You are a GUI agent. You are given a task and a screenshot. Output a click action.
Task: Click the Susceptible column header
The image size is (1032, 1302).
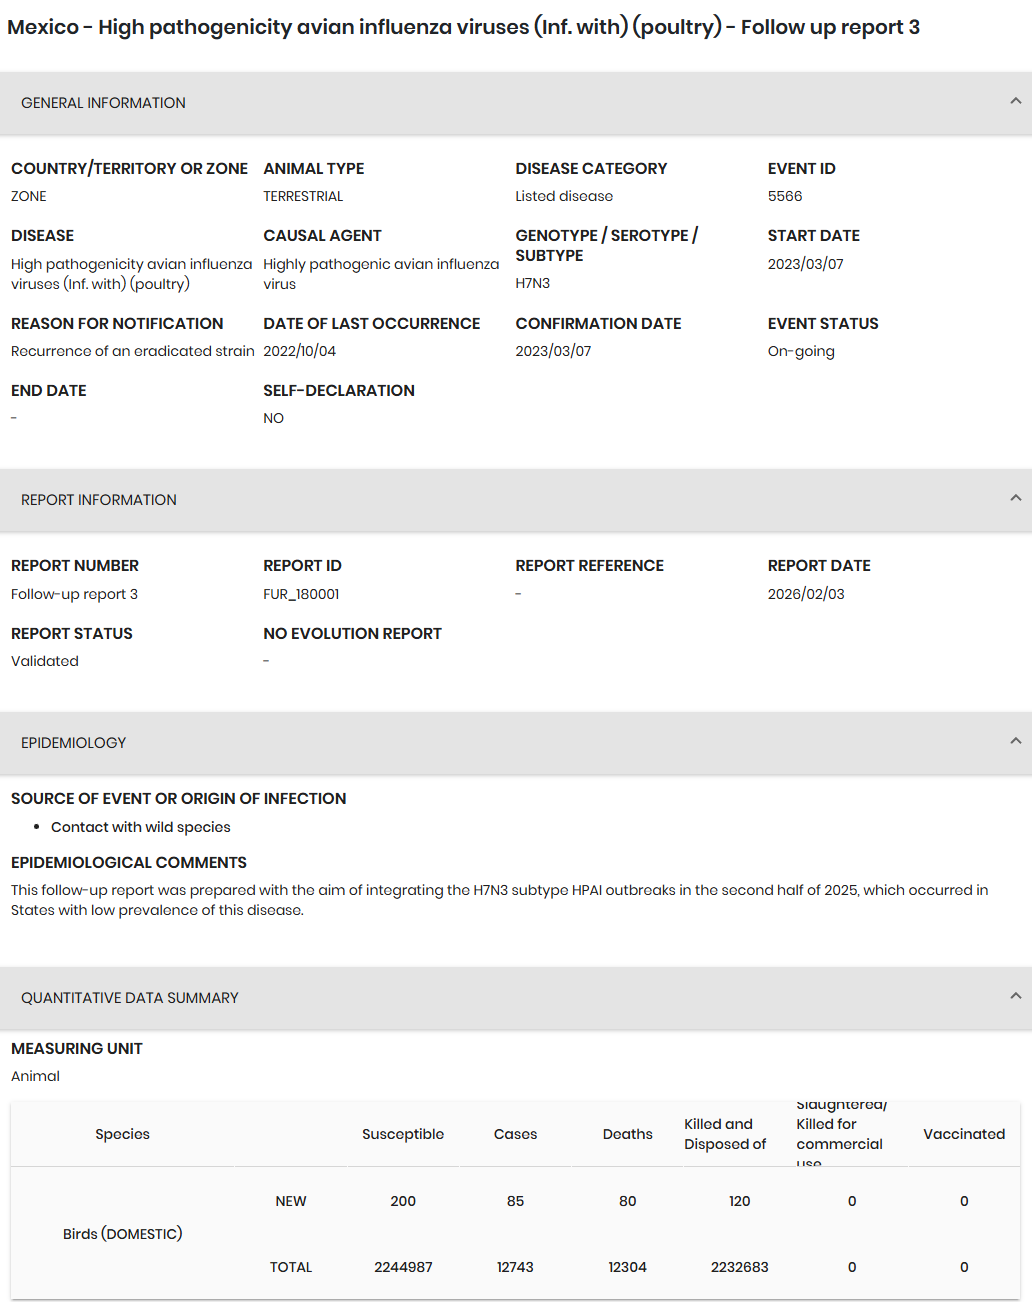403,1134
